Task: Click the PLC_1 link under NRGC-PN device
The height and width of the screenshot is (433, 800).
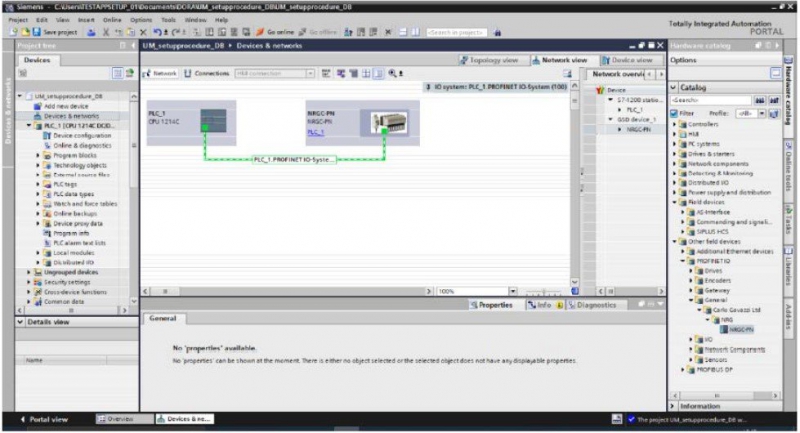Action: pos(315,132)
